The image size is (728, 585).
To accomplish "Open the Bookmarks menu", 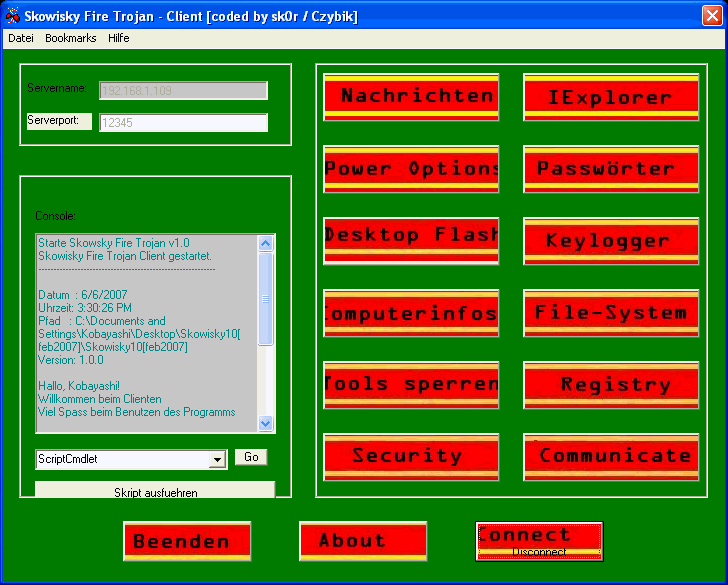I will (x=71, y=38).
